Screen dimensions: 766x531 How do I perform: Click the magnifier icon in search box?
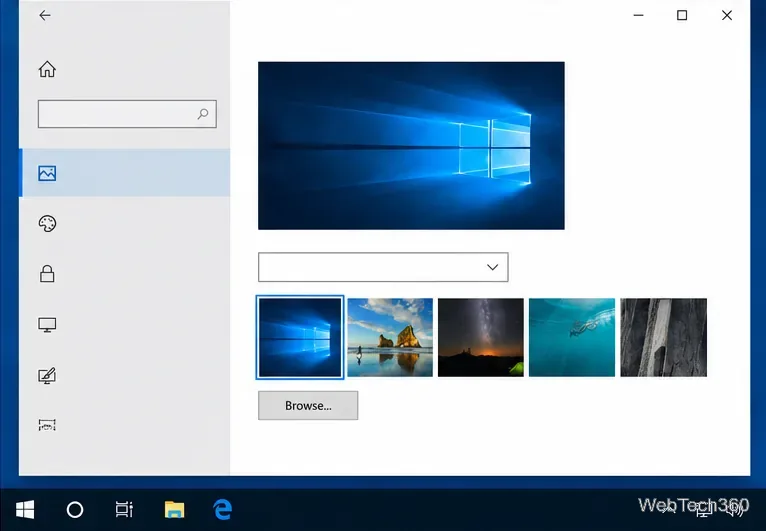tap(203, 114)
